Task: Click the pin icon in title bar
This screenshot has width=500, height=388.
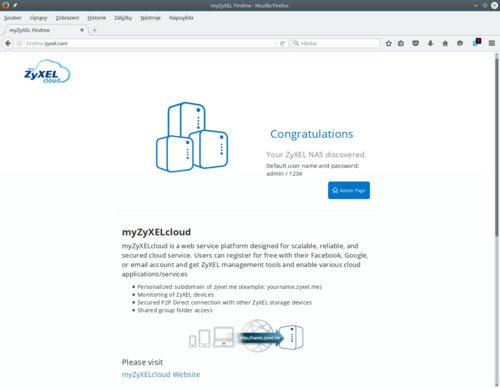Action: click(x=15, y=5)
